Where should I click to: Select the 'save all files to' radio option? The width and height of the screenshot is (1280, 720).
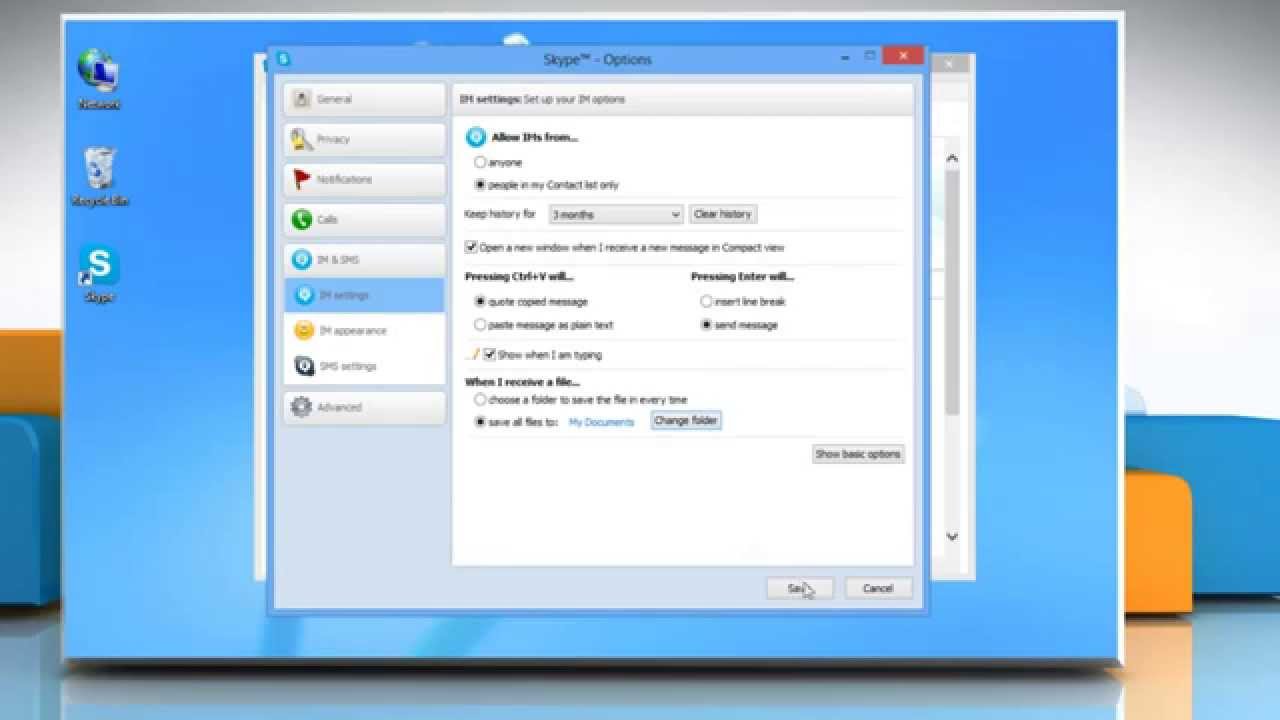tap(480, 422)
